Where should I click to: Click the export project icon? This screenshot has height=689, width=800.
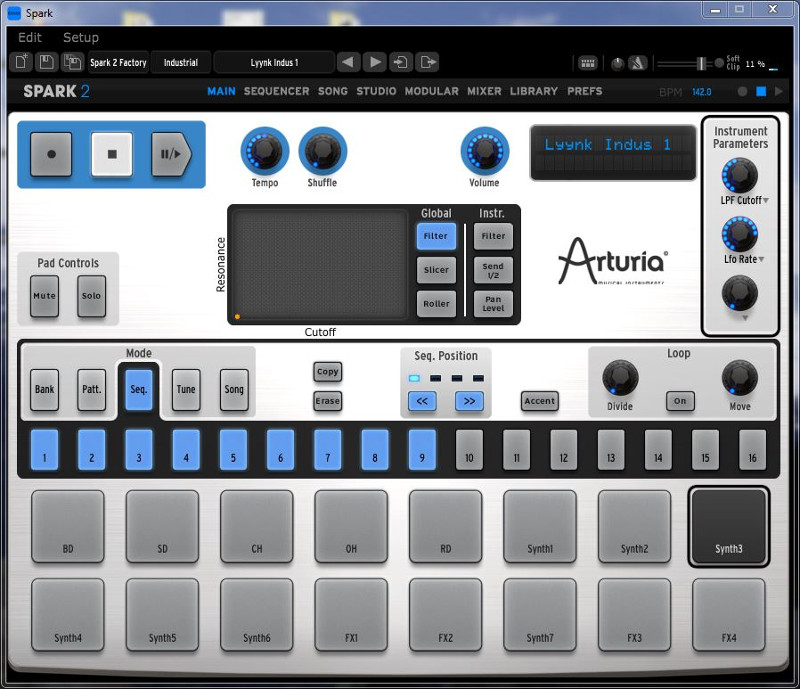click(427, 62)
